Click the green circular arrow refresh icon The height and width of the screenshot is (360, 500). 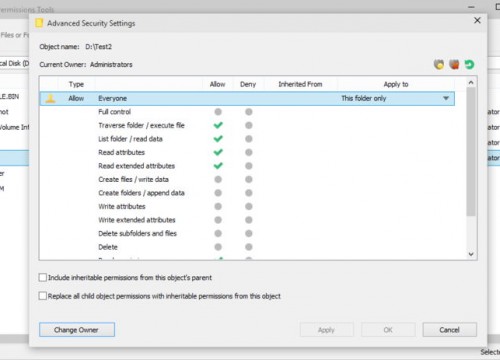click(x=469, y=64)
